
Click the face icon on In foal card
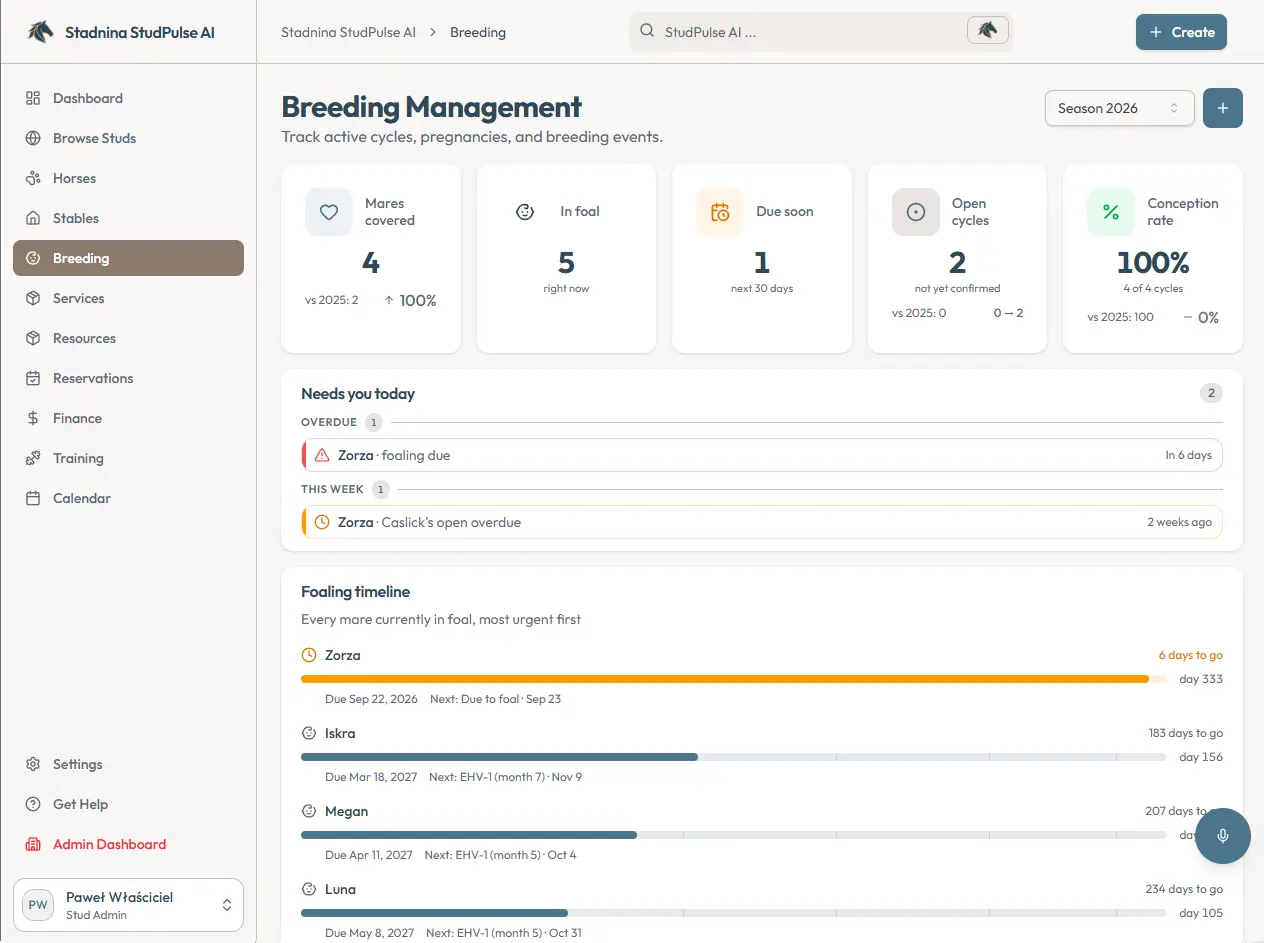525,212
